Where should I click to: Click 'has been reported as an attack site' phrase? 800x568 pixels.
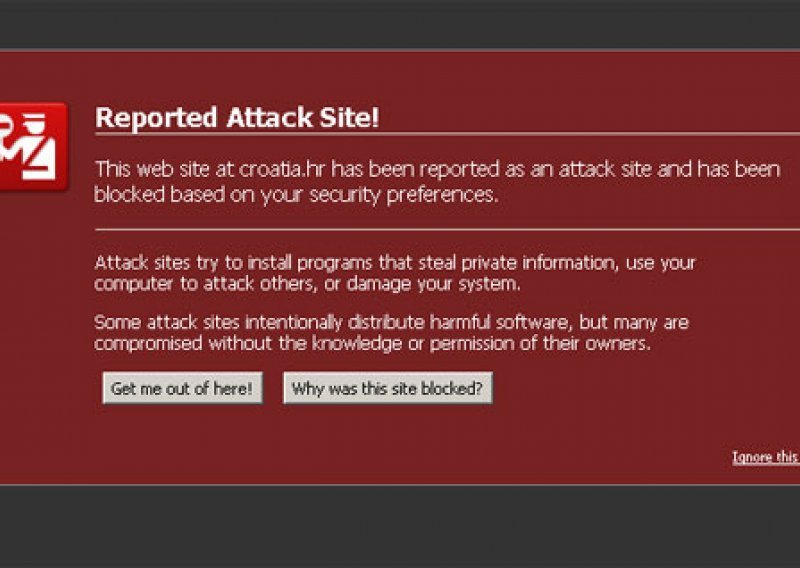[474, 169]
